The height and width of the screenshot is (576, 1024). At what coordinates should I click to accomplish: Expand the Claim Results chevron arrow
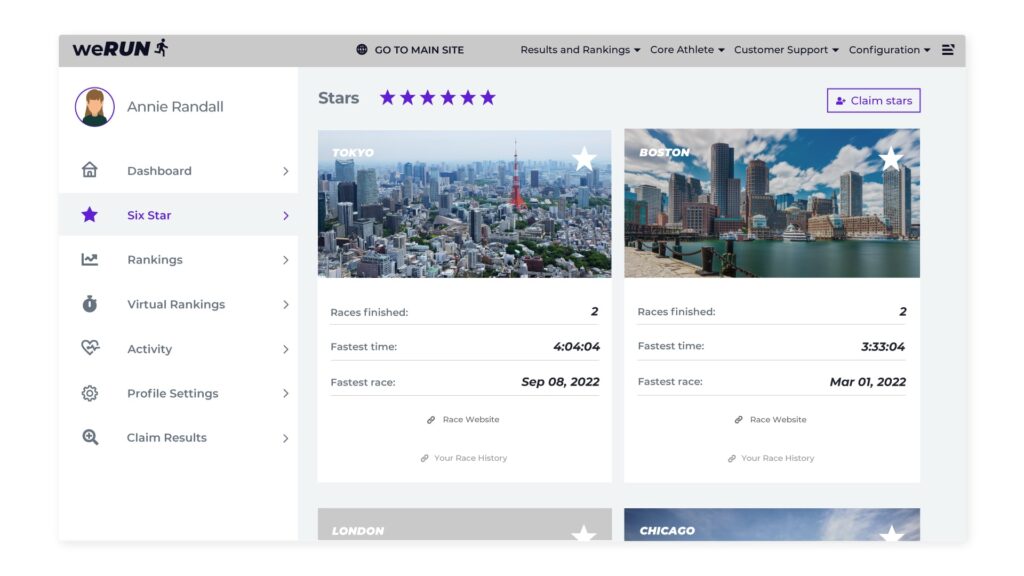(285, 438)
